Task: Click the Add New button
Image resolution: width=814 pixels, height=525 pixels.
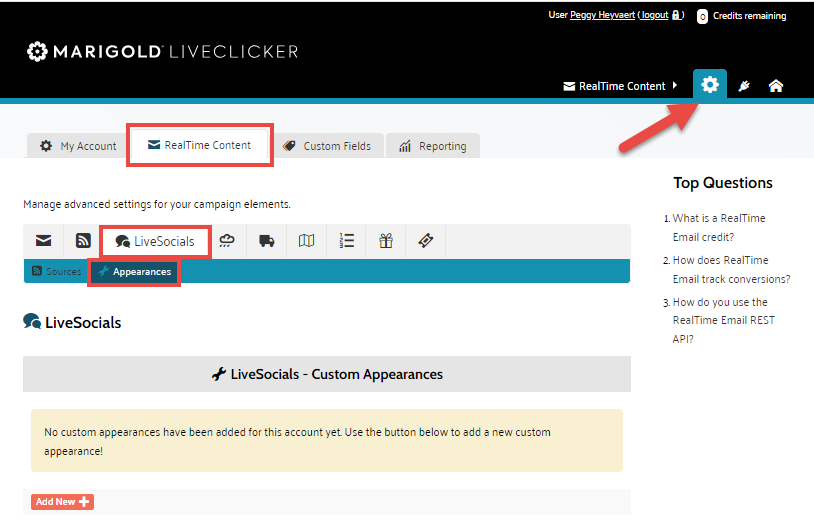Action: tap(62, 502)
